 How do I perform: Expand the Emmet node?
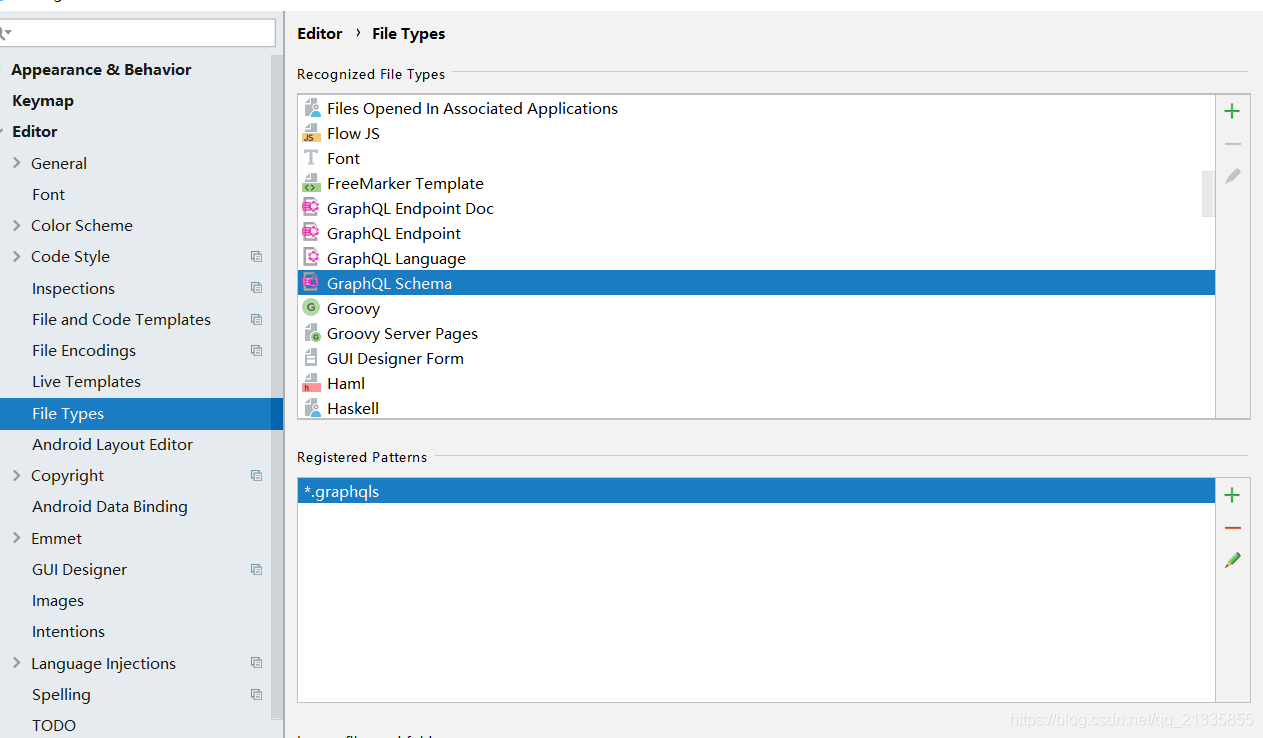pos(16,538)
